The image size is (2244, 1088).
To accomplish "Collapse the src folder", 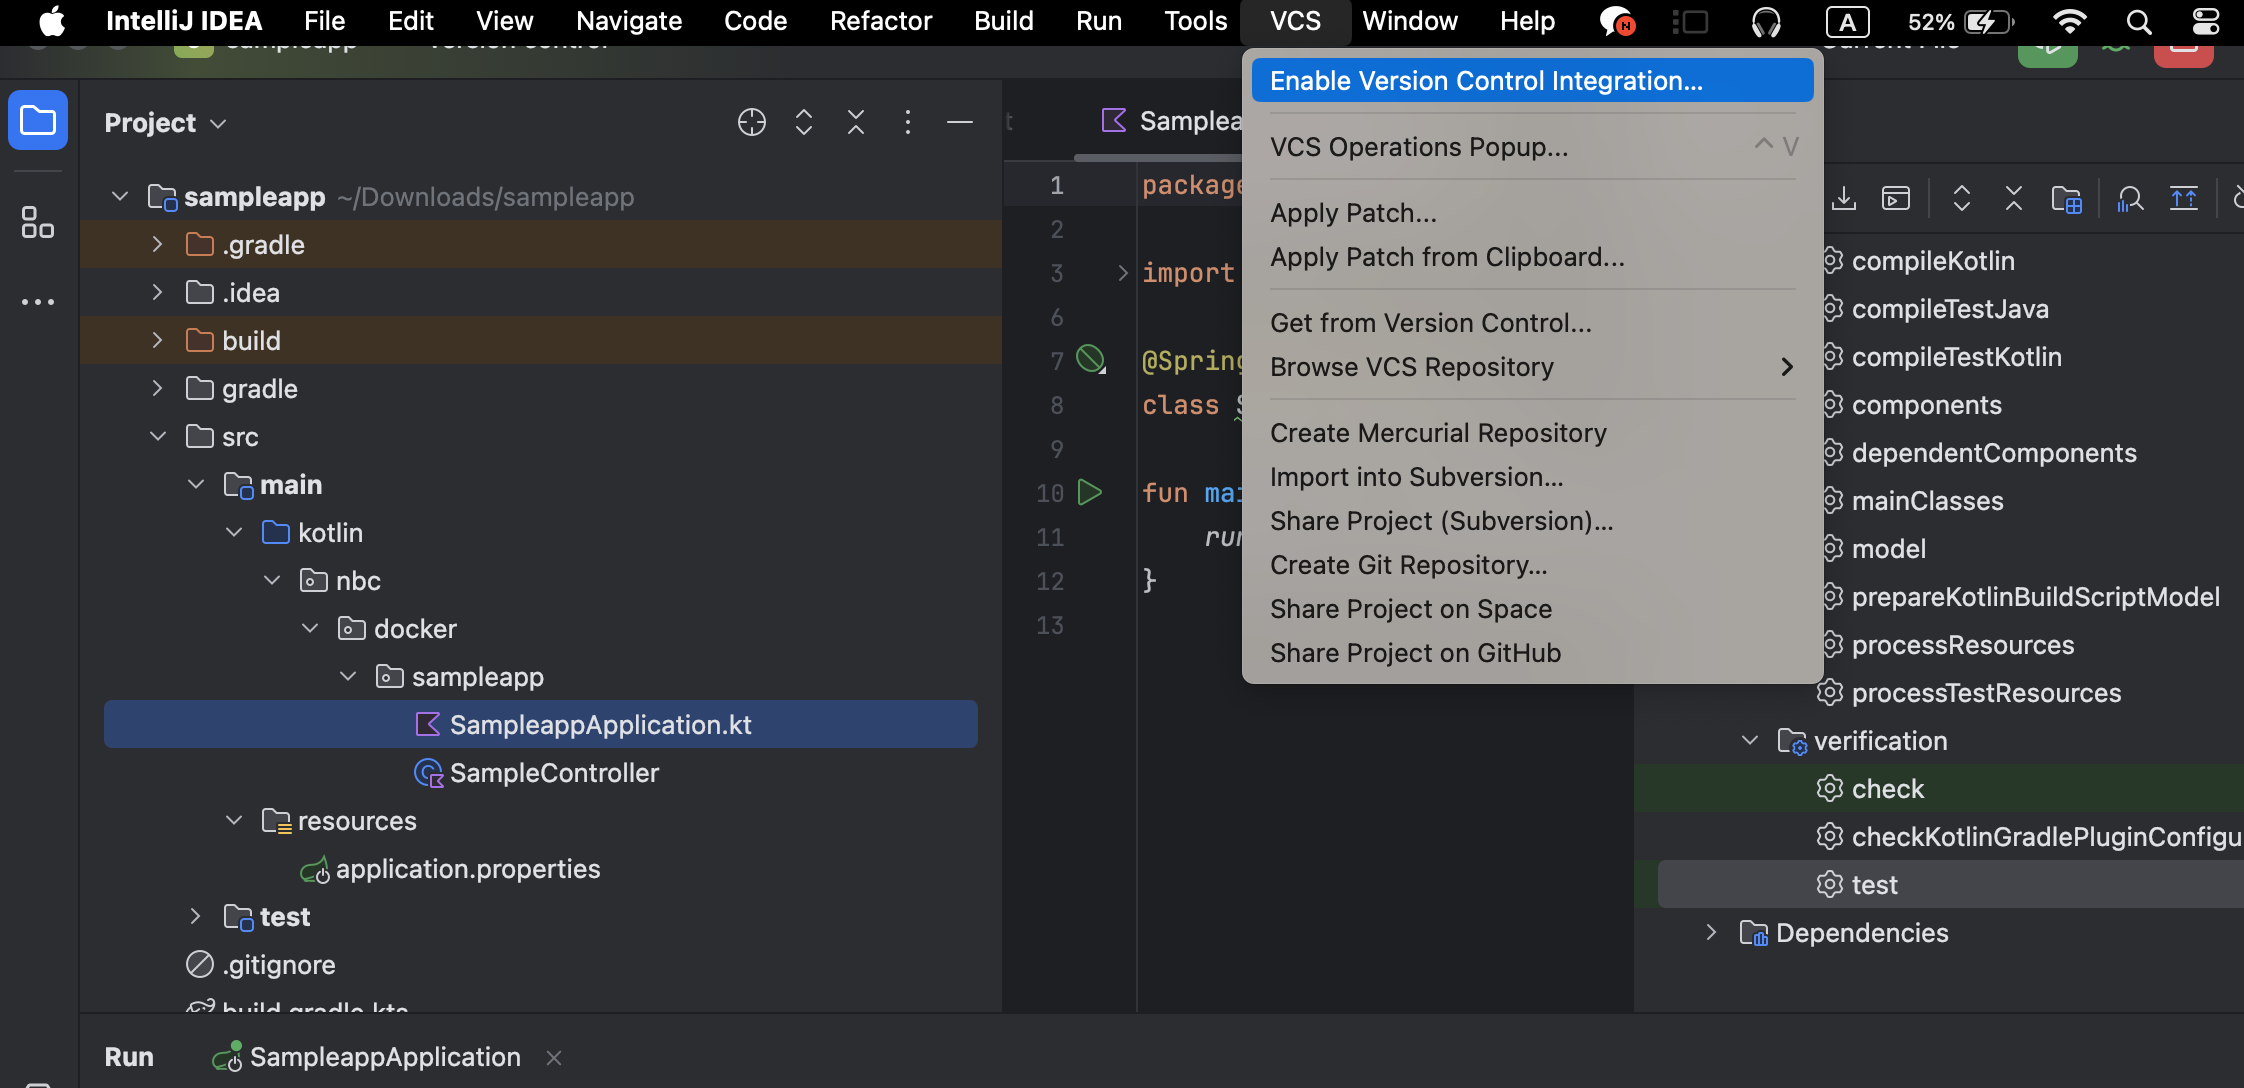I will 157,436.
